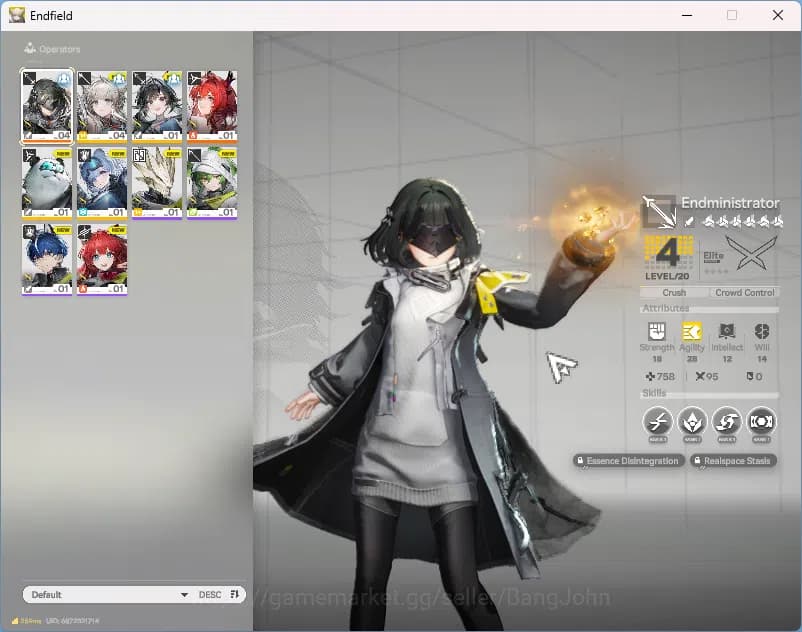Toggle the DESC sort order
802x632 pixels.
(210, 595)
